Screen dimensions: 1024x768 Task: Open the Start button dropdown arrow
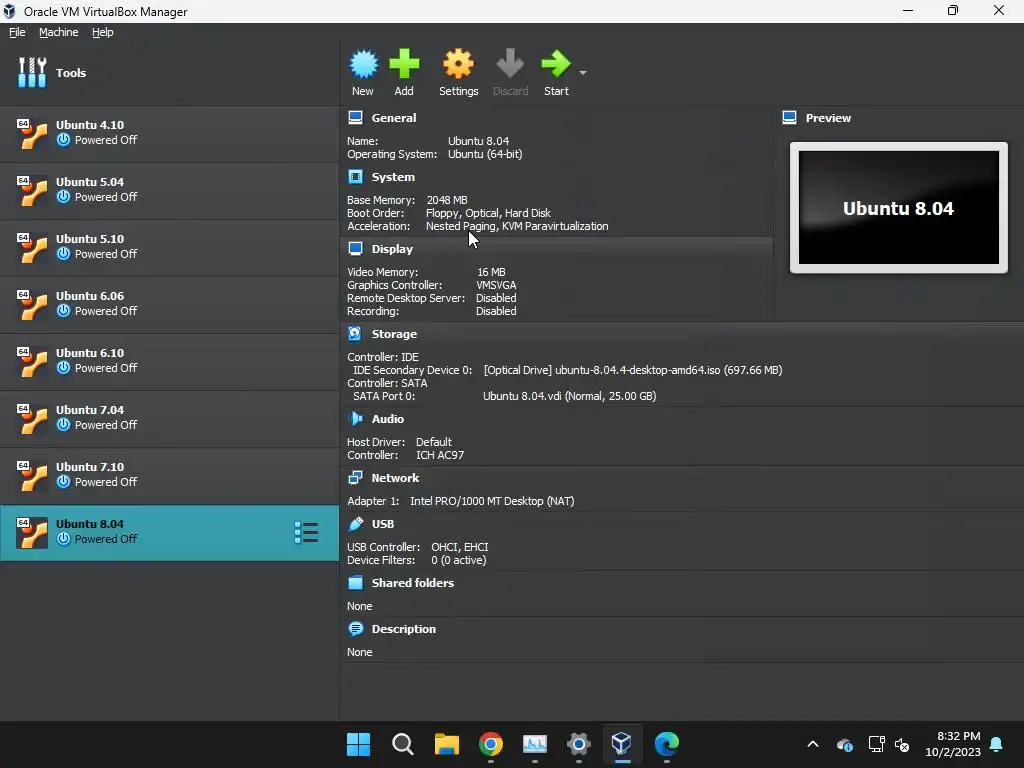point(583,72)
